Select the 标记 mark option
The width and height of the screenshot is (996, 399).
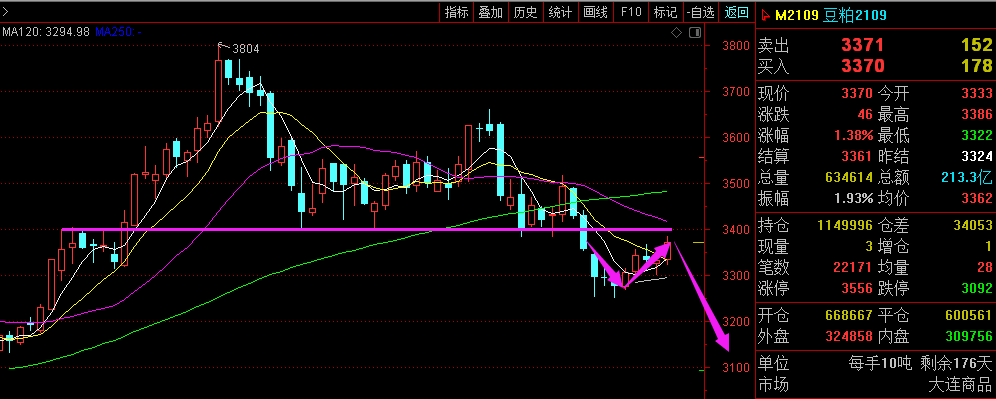point(665,12)
